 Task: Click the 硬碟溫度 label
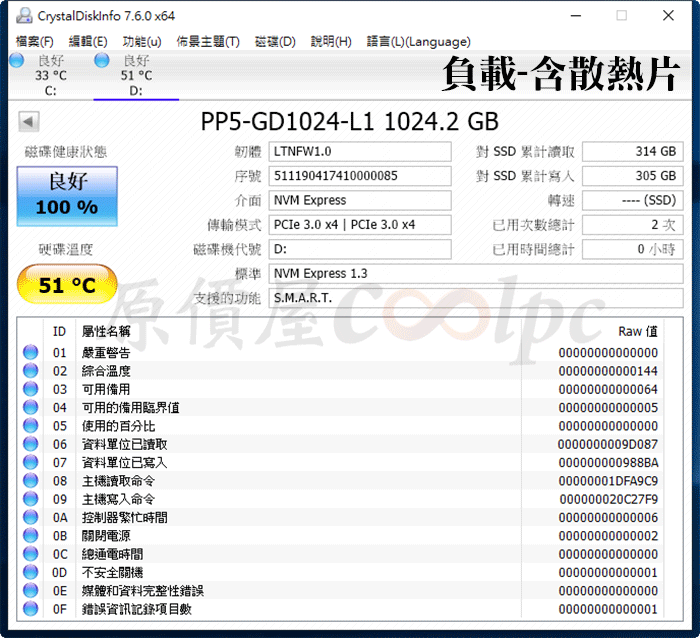point(66,249)
